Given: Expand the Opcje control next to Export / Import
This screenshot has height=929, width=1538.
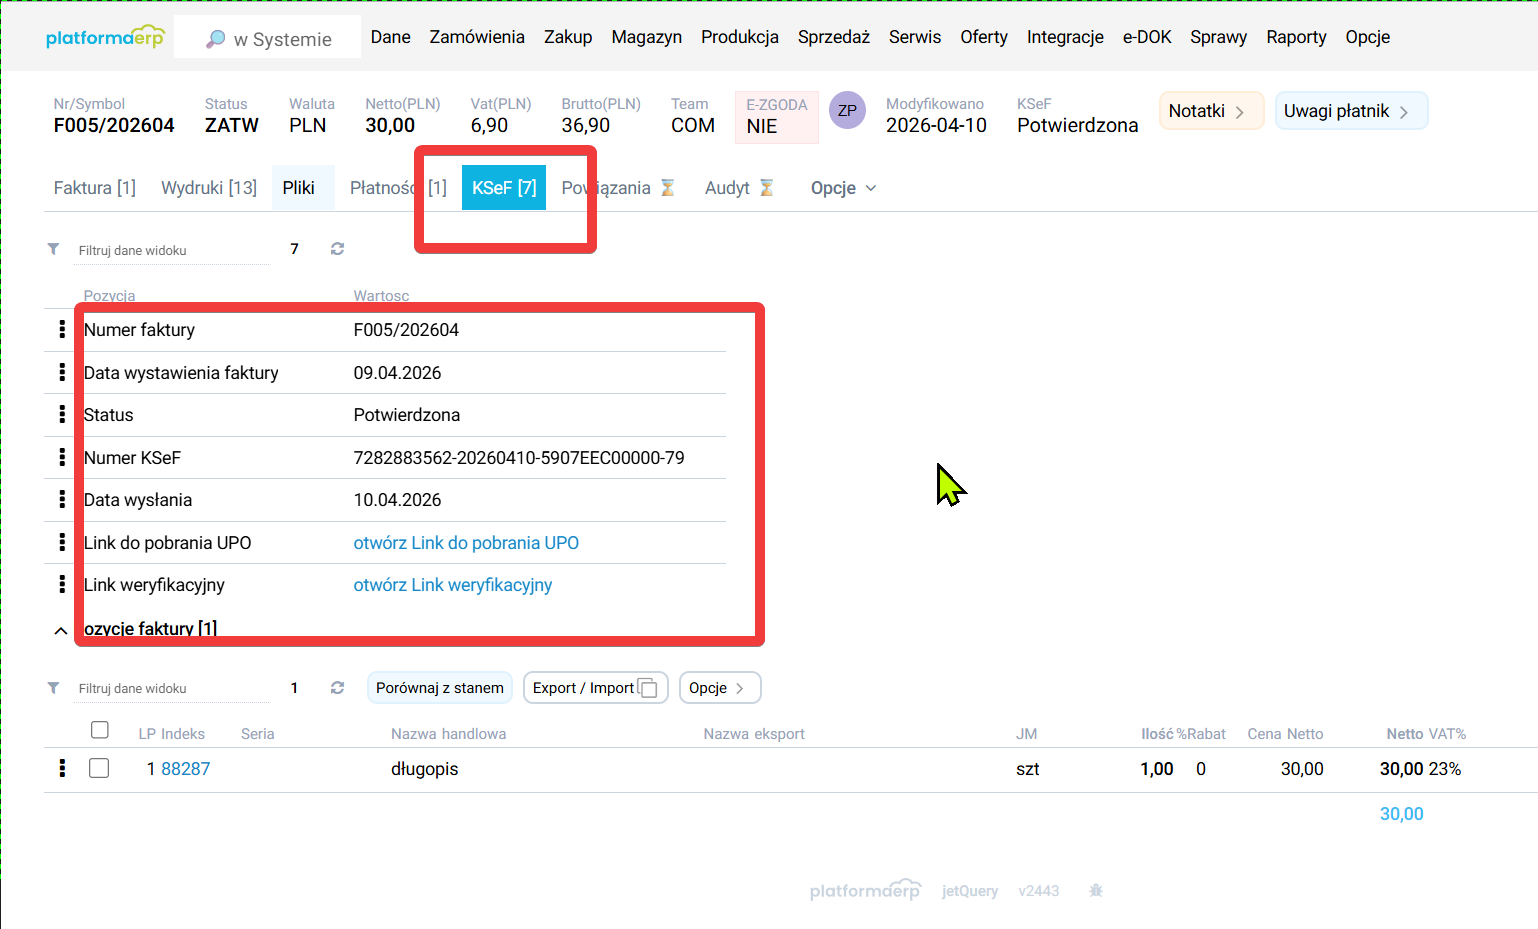Looking at the screenshot, I should click(719, 687).
